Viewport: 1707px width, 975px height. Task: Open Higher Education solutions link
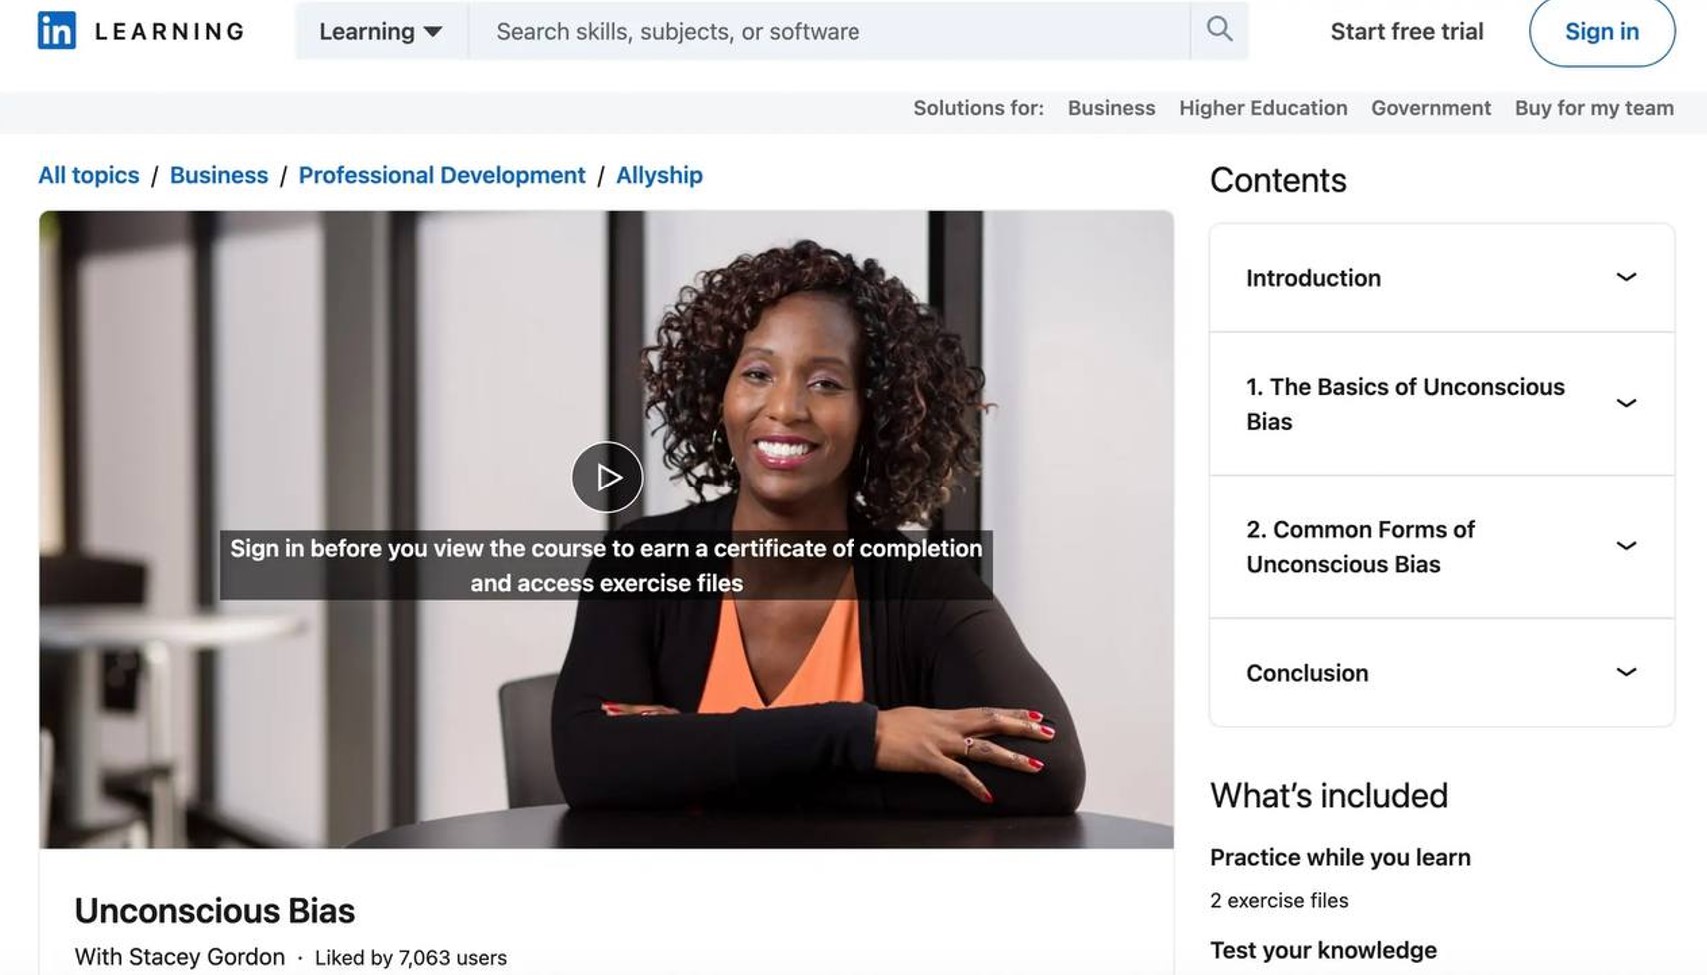click(1263, 108)
